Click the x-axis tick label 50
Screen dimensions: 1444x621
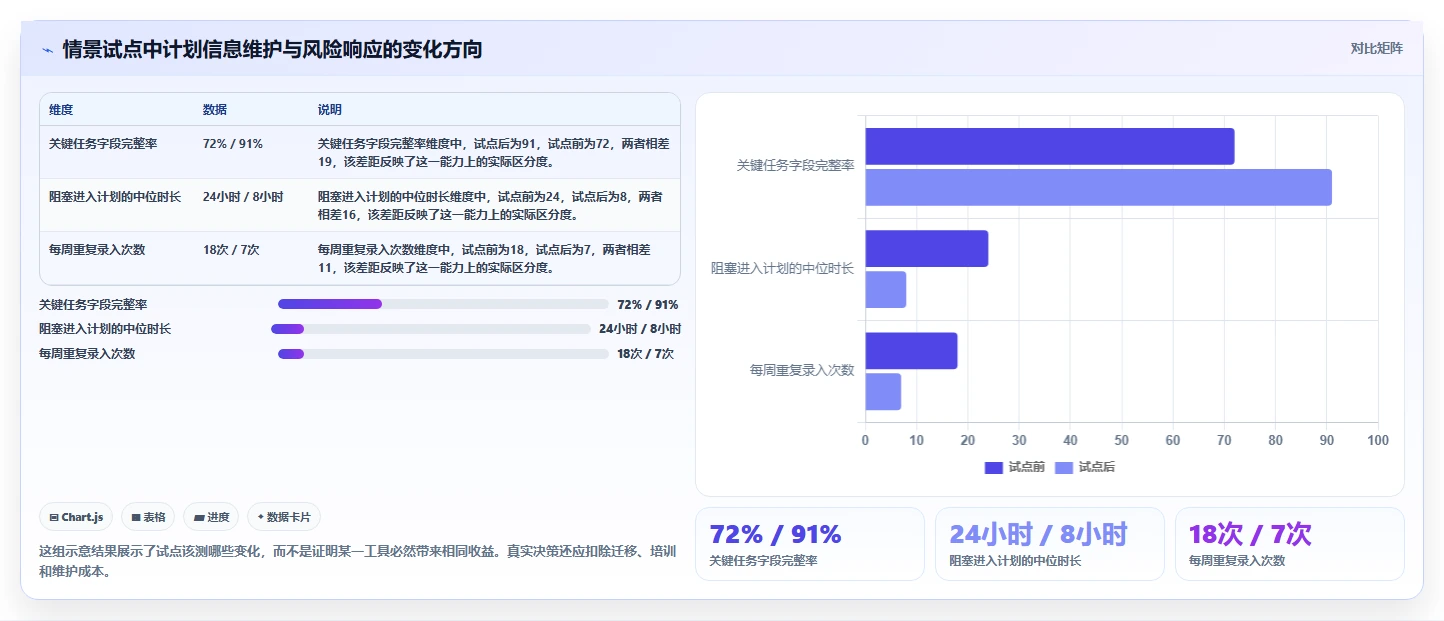(x=1122, y=440)
